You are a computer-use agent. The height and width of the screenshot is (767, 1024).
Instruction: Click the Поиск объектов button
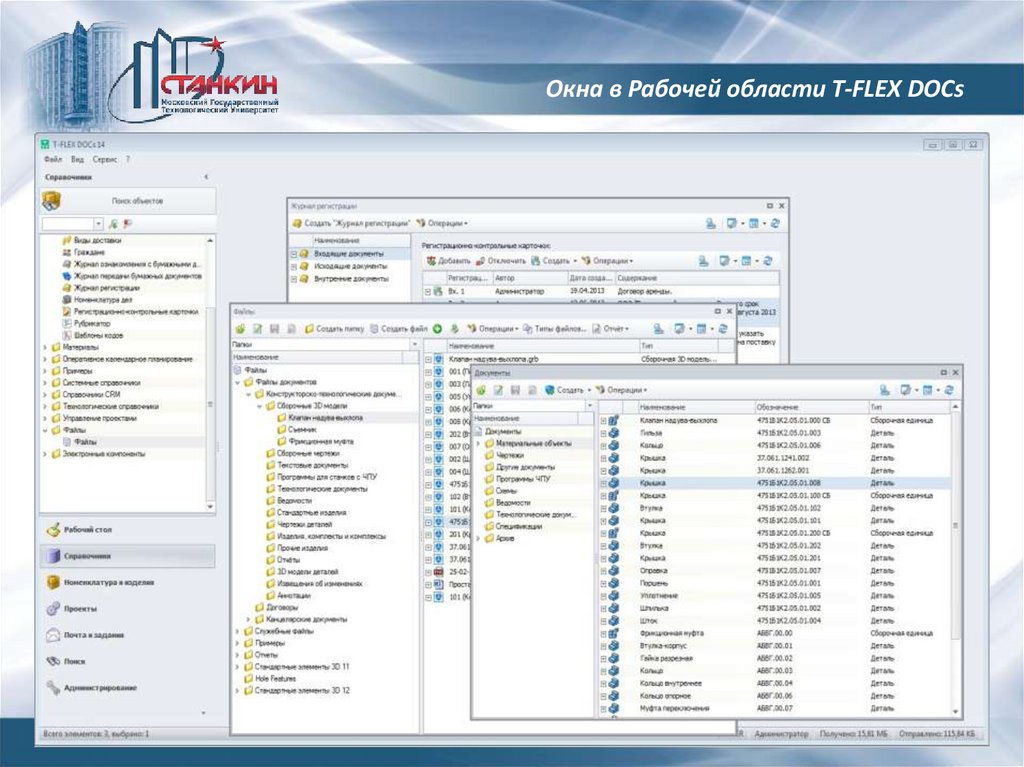pos(128,201)
